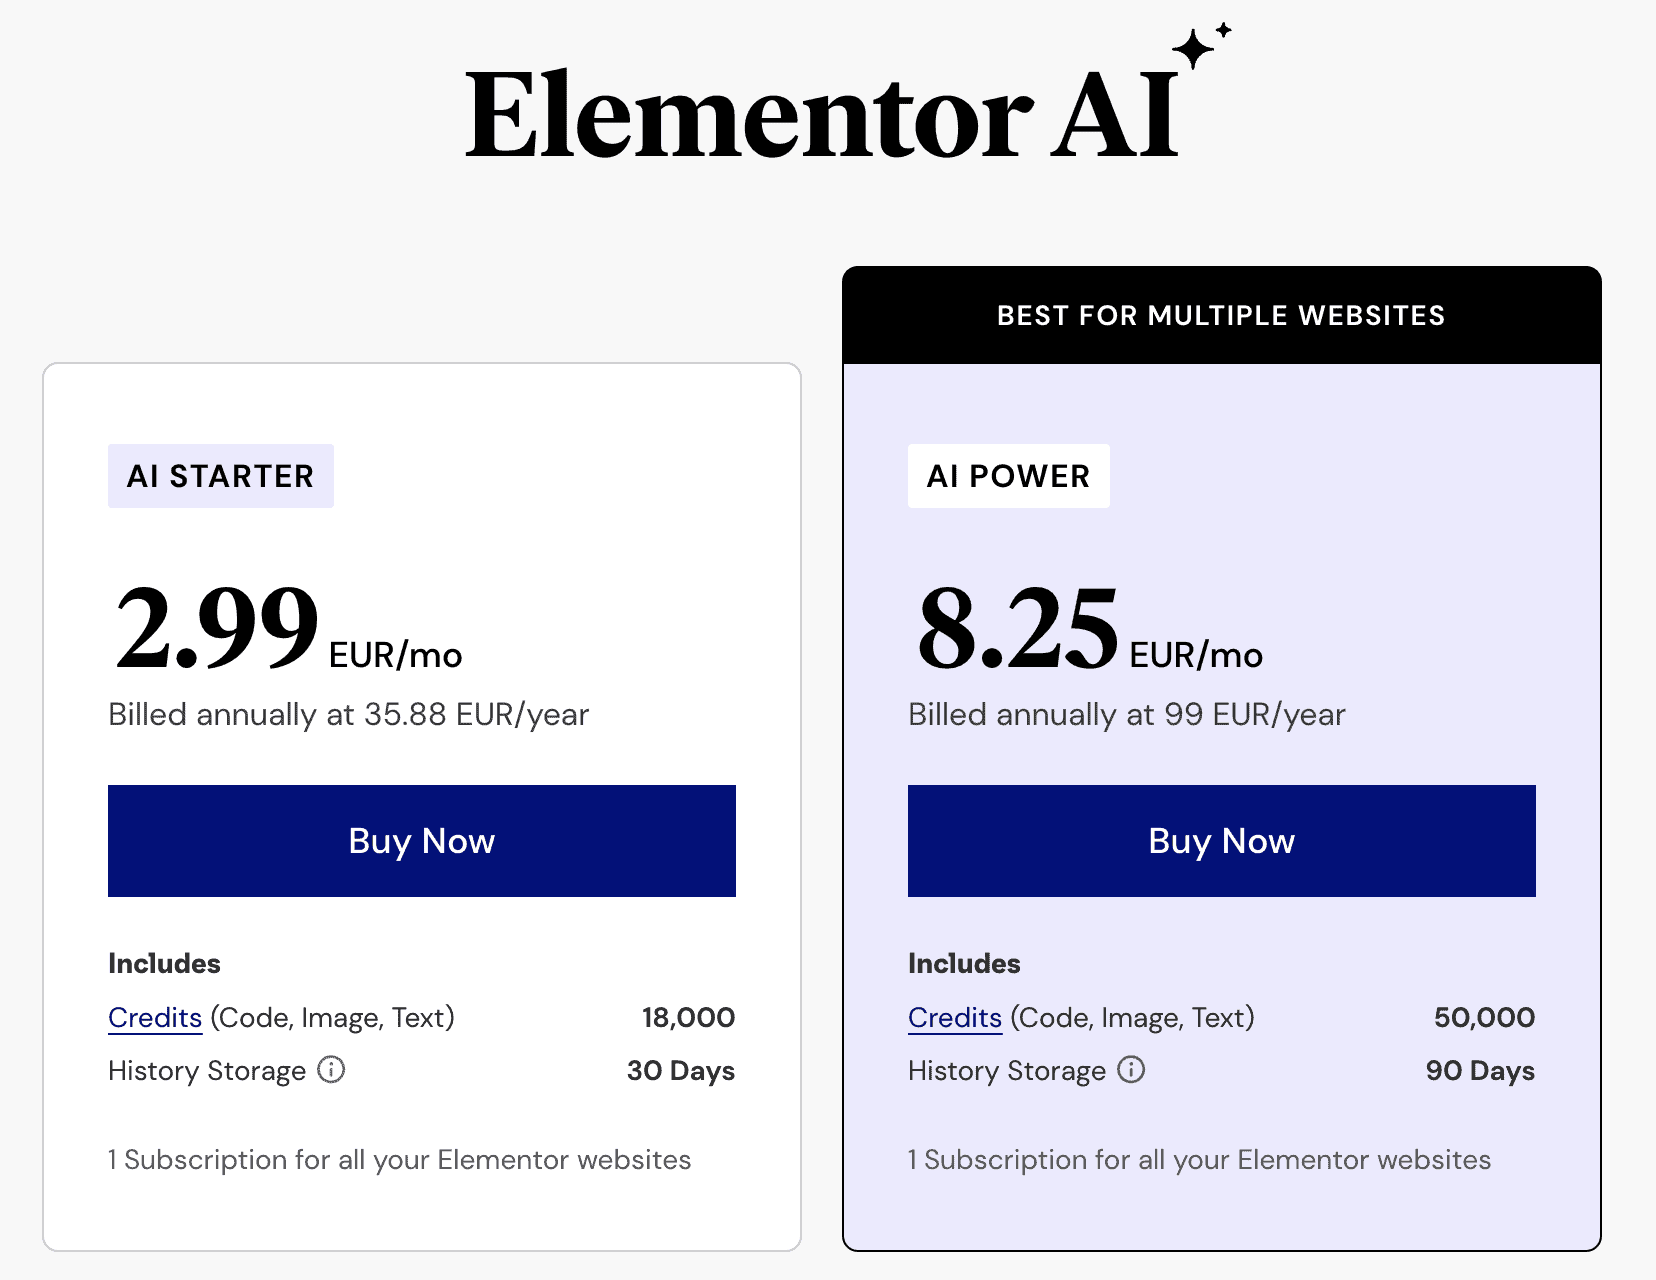Click the 50,000 credits value
This screenshot has width=1656, height=1280.
1485,1018
